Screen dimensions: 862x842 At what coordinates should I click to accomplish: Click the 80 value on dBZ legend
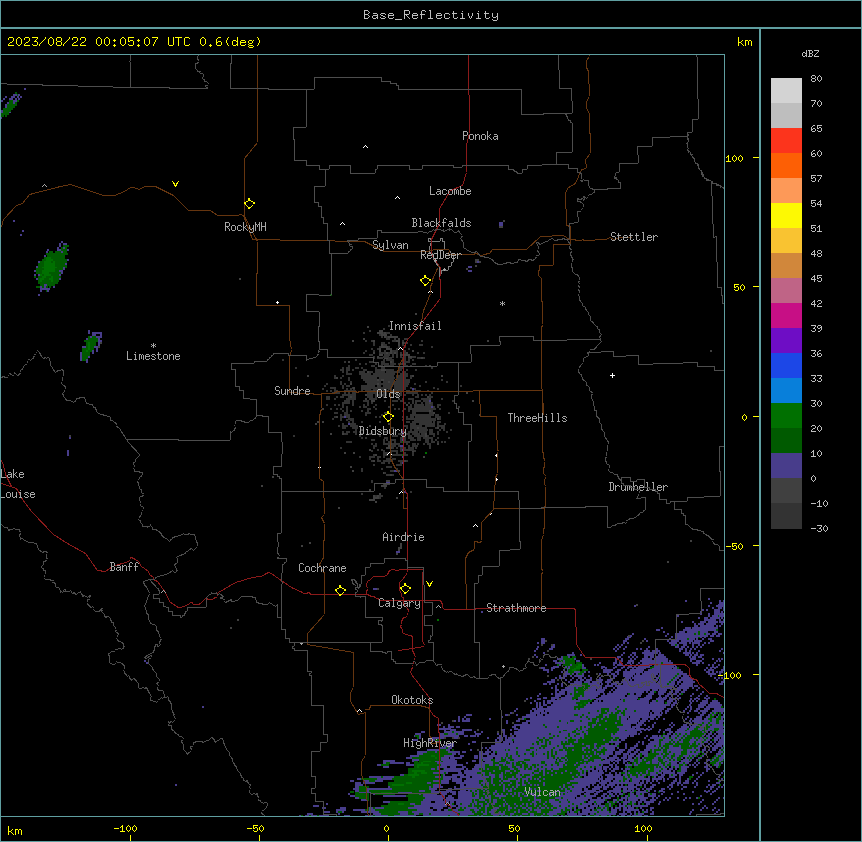tap(816, 78)
